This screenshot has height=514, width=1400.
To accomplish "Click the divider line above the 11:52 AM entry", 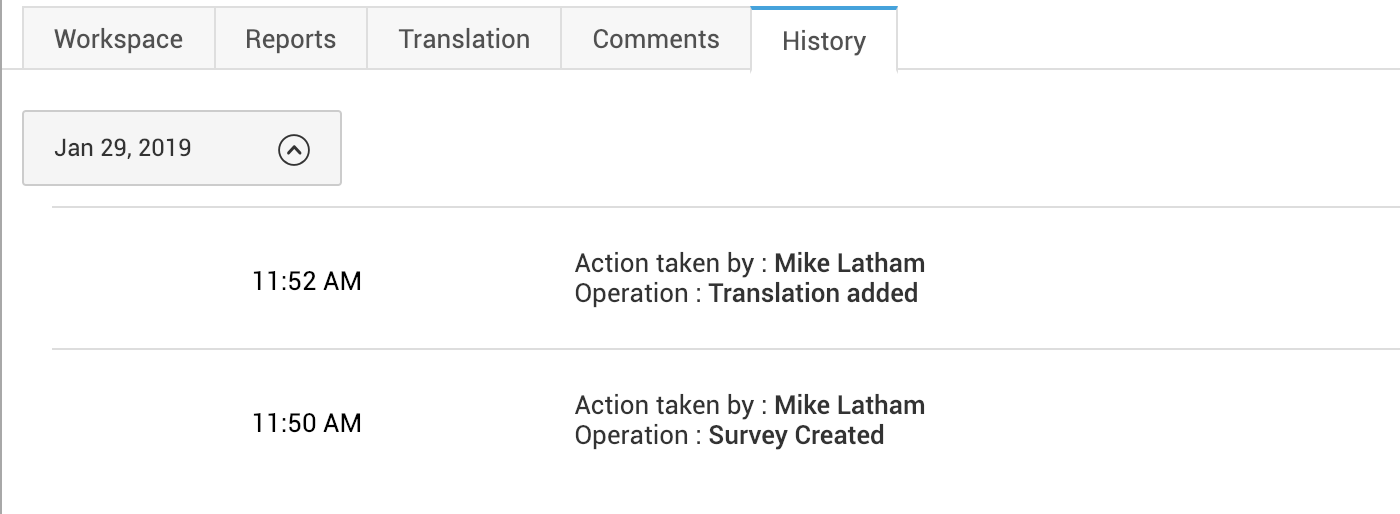I will click(700, 207).
